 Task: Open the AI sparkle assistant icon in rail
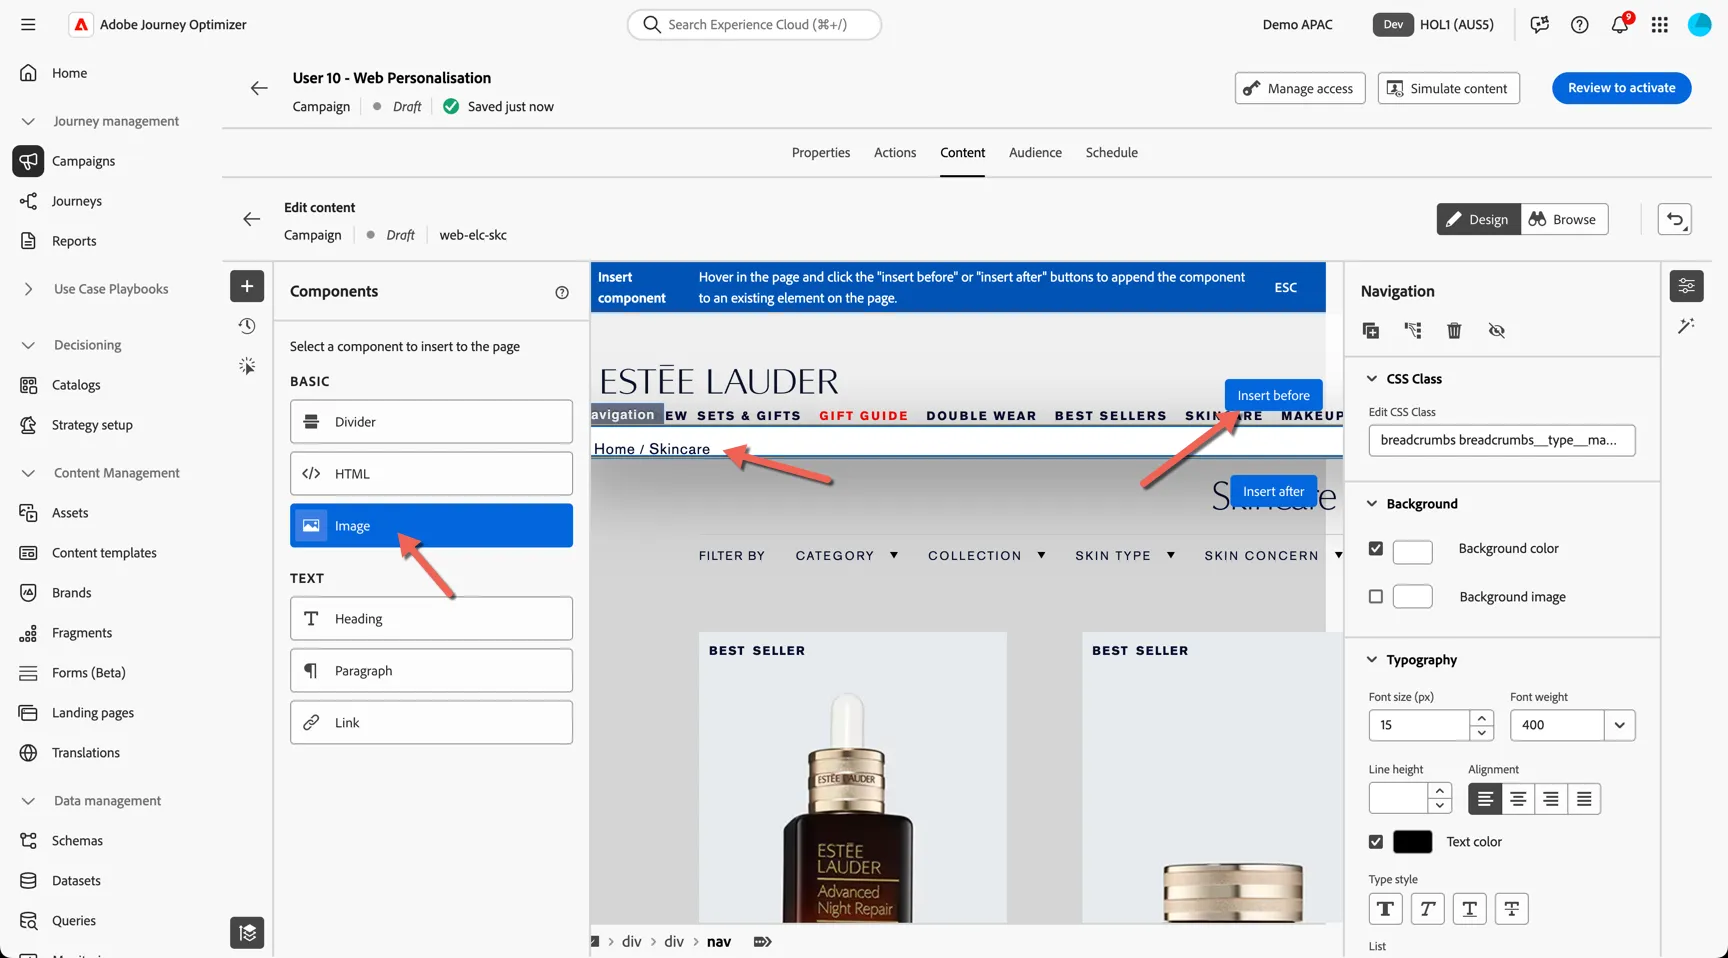click(x=247, y=366)
